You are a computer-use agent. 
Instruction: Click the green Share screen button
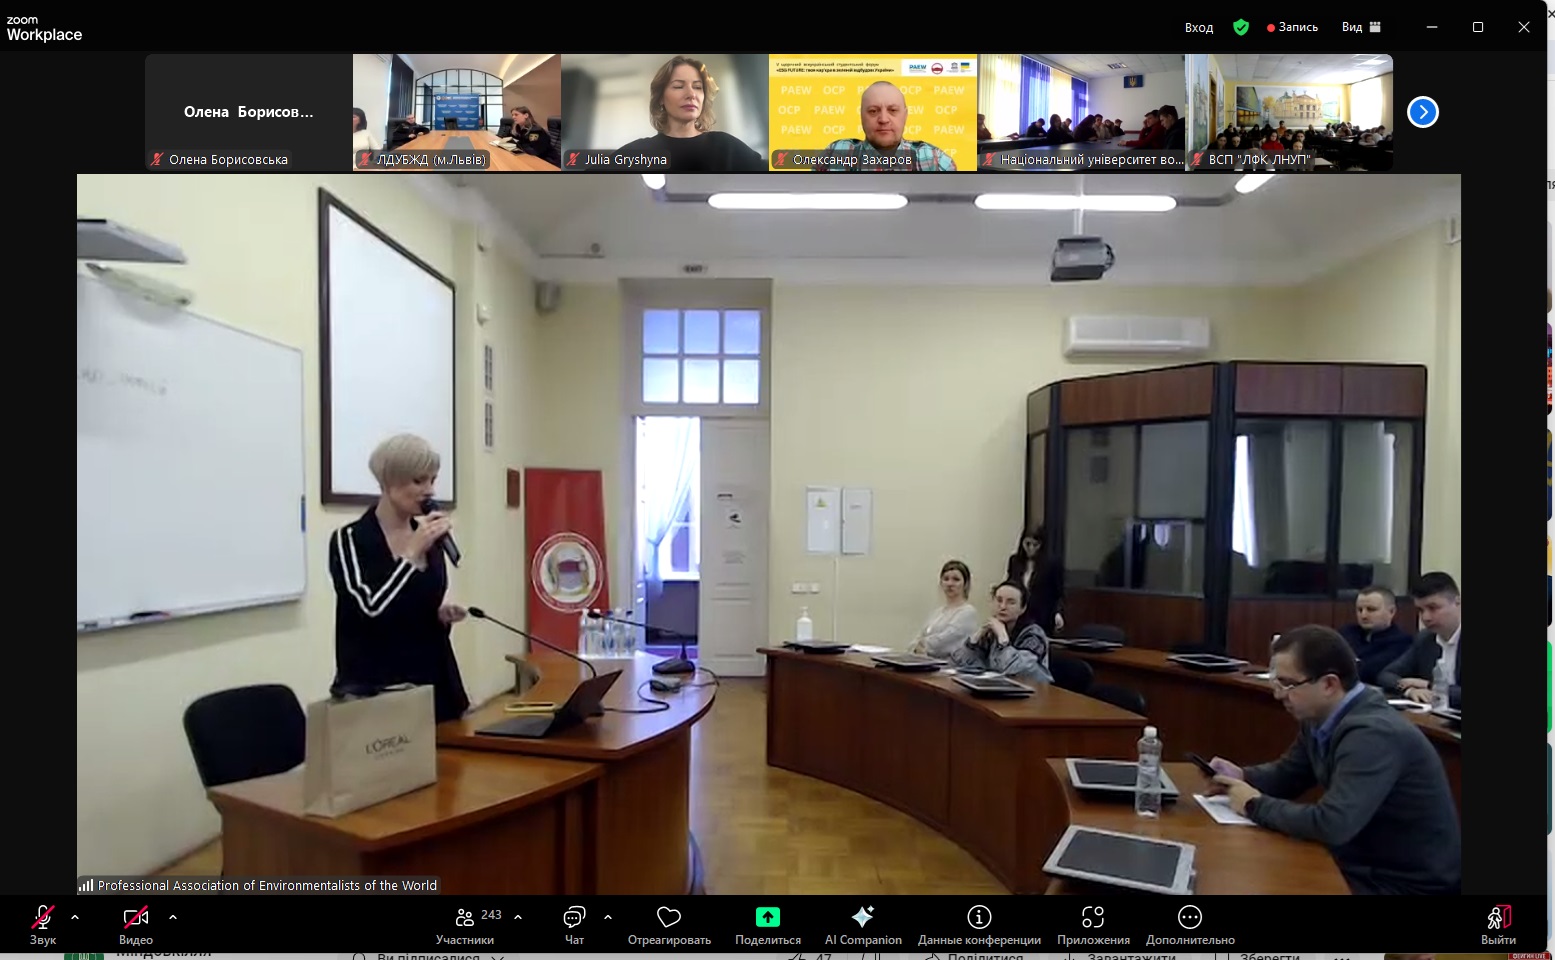click(x=767, y=924)
